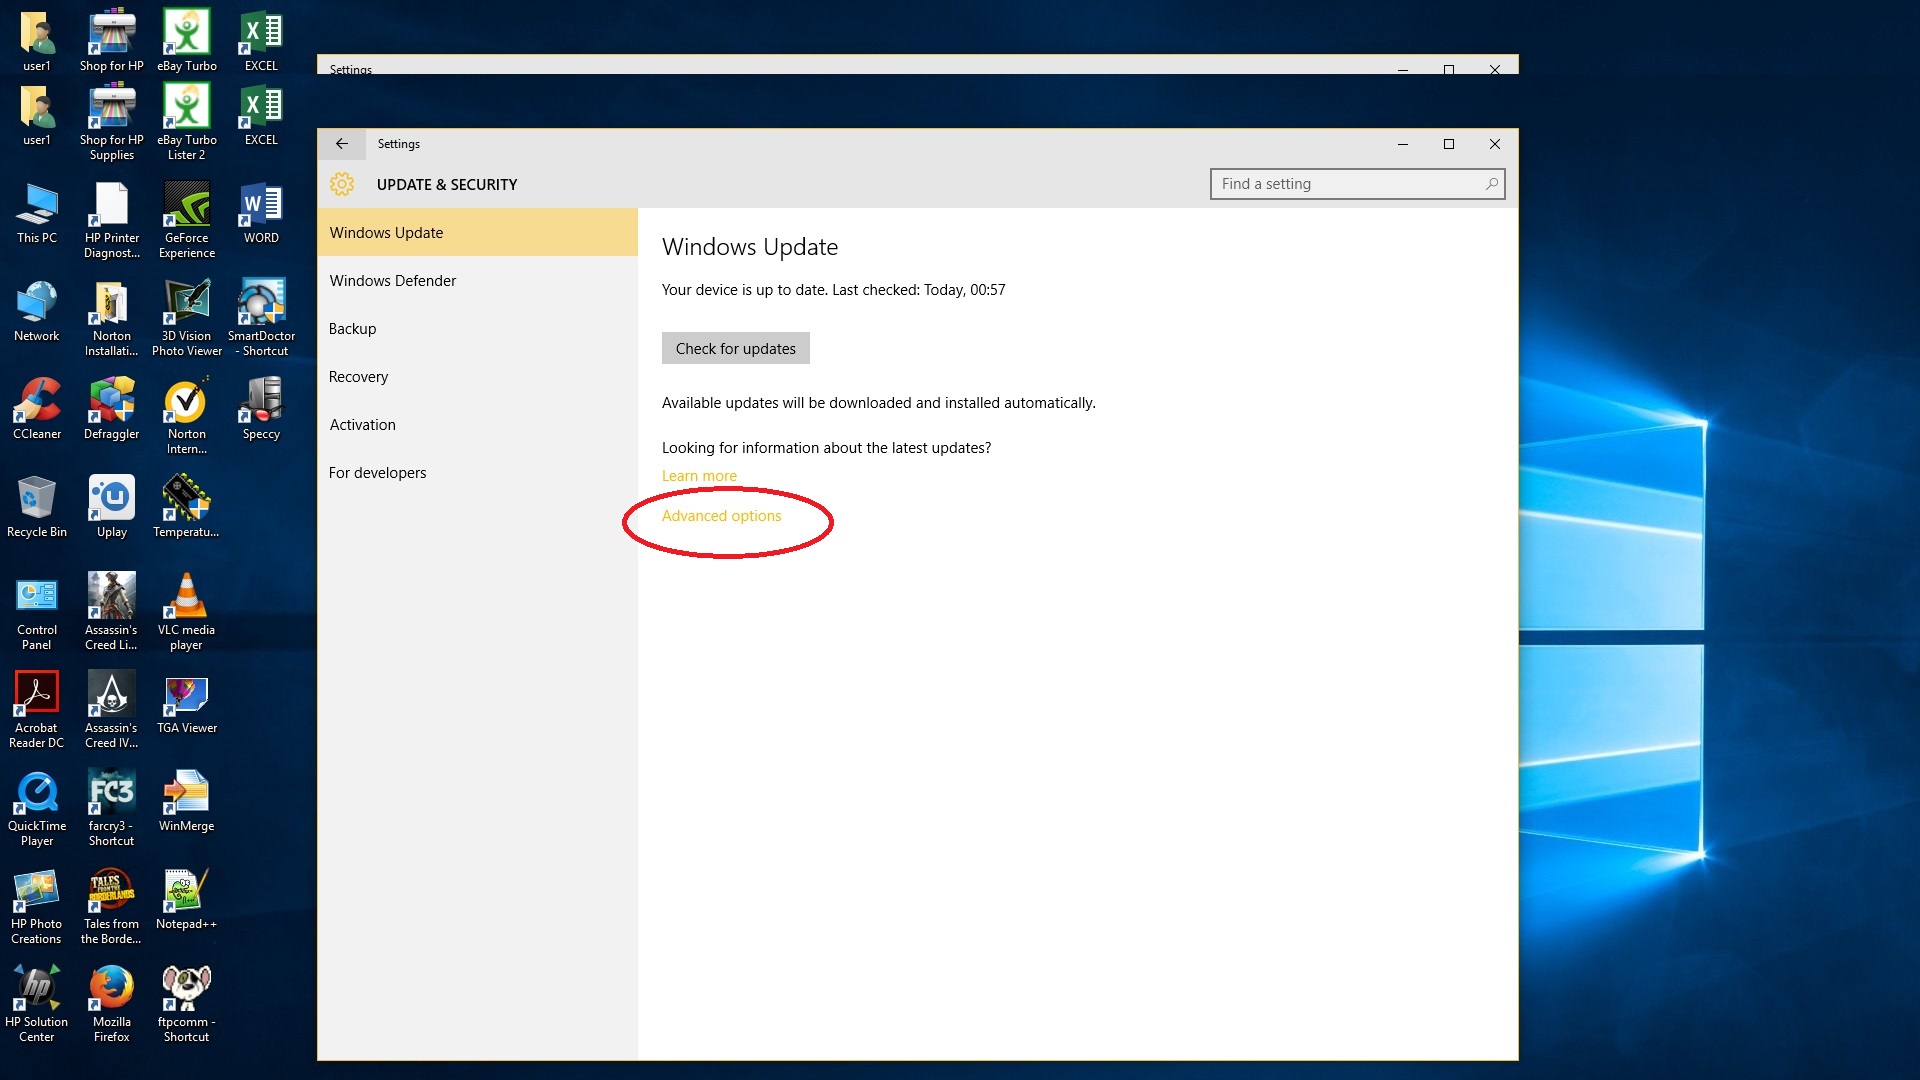1920x1080 pixels.
Task: Open the 3D Vision Photo Viewer icon
Action: pyautogui.click(x=186, y=317)
